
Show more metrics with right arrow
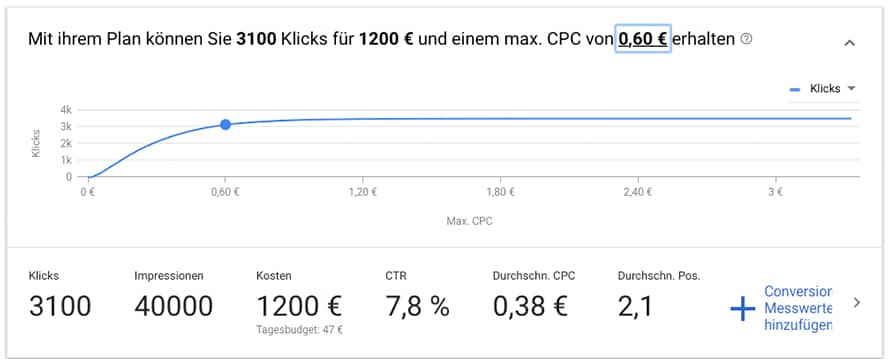[857, 303]
